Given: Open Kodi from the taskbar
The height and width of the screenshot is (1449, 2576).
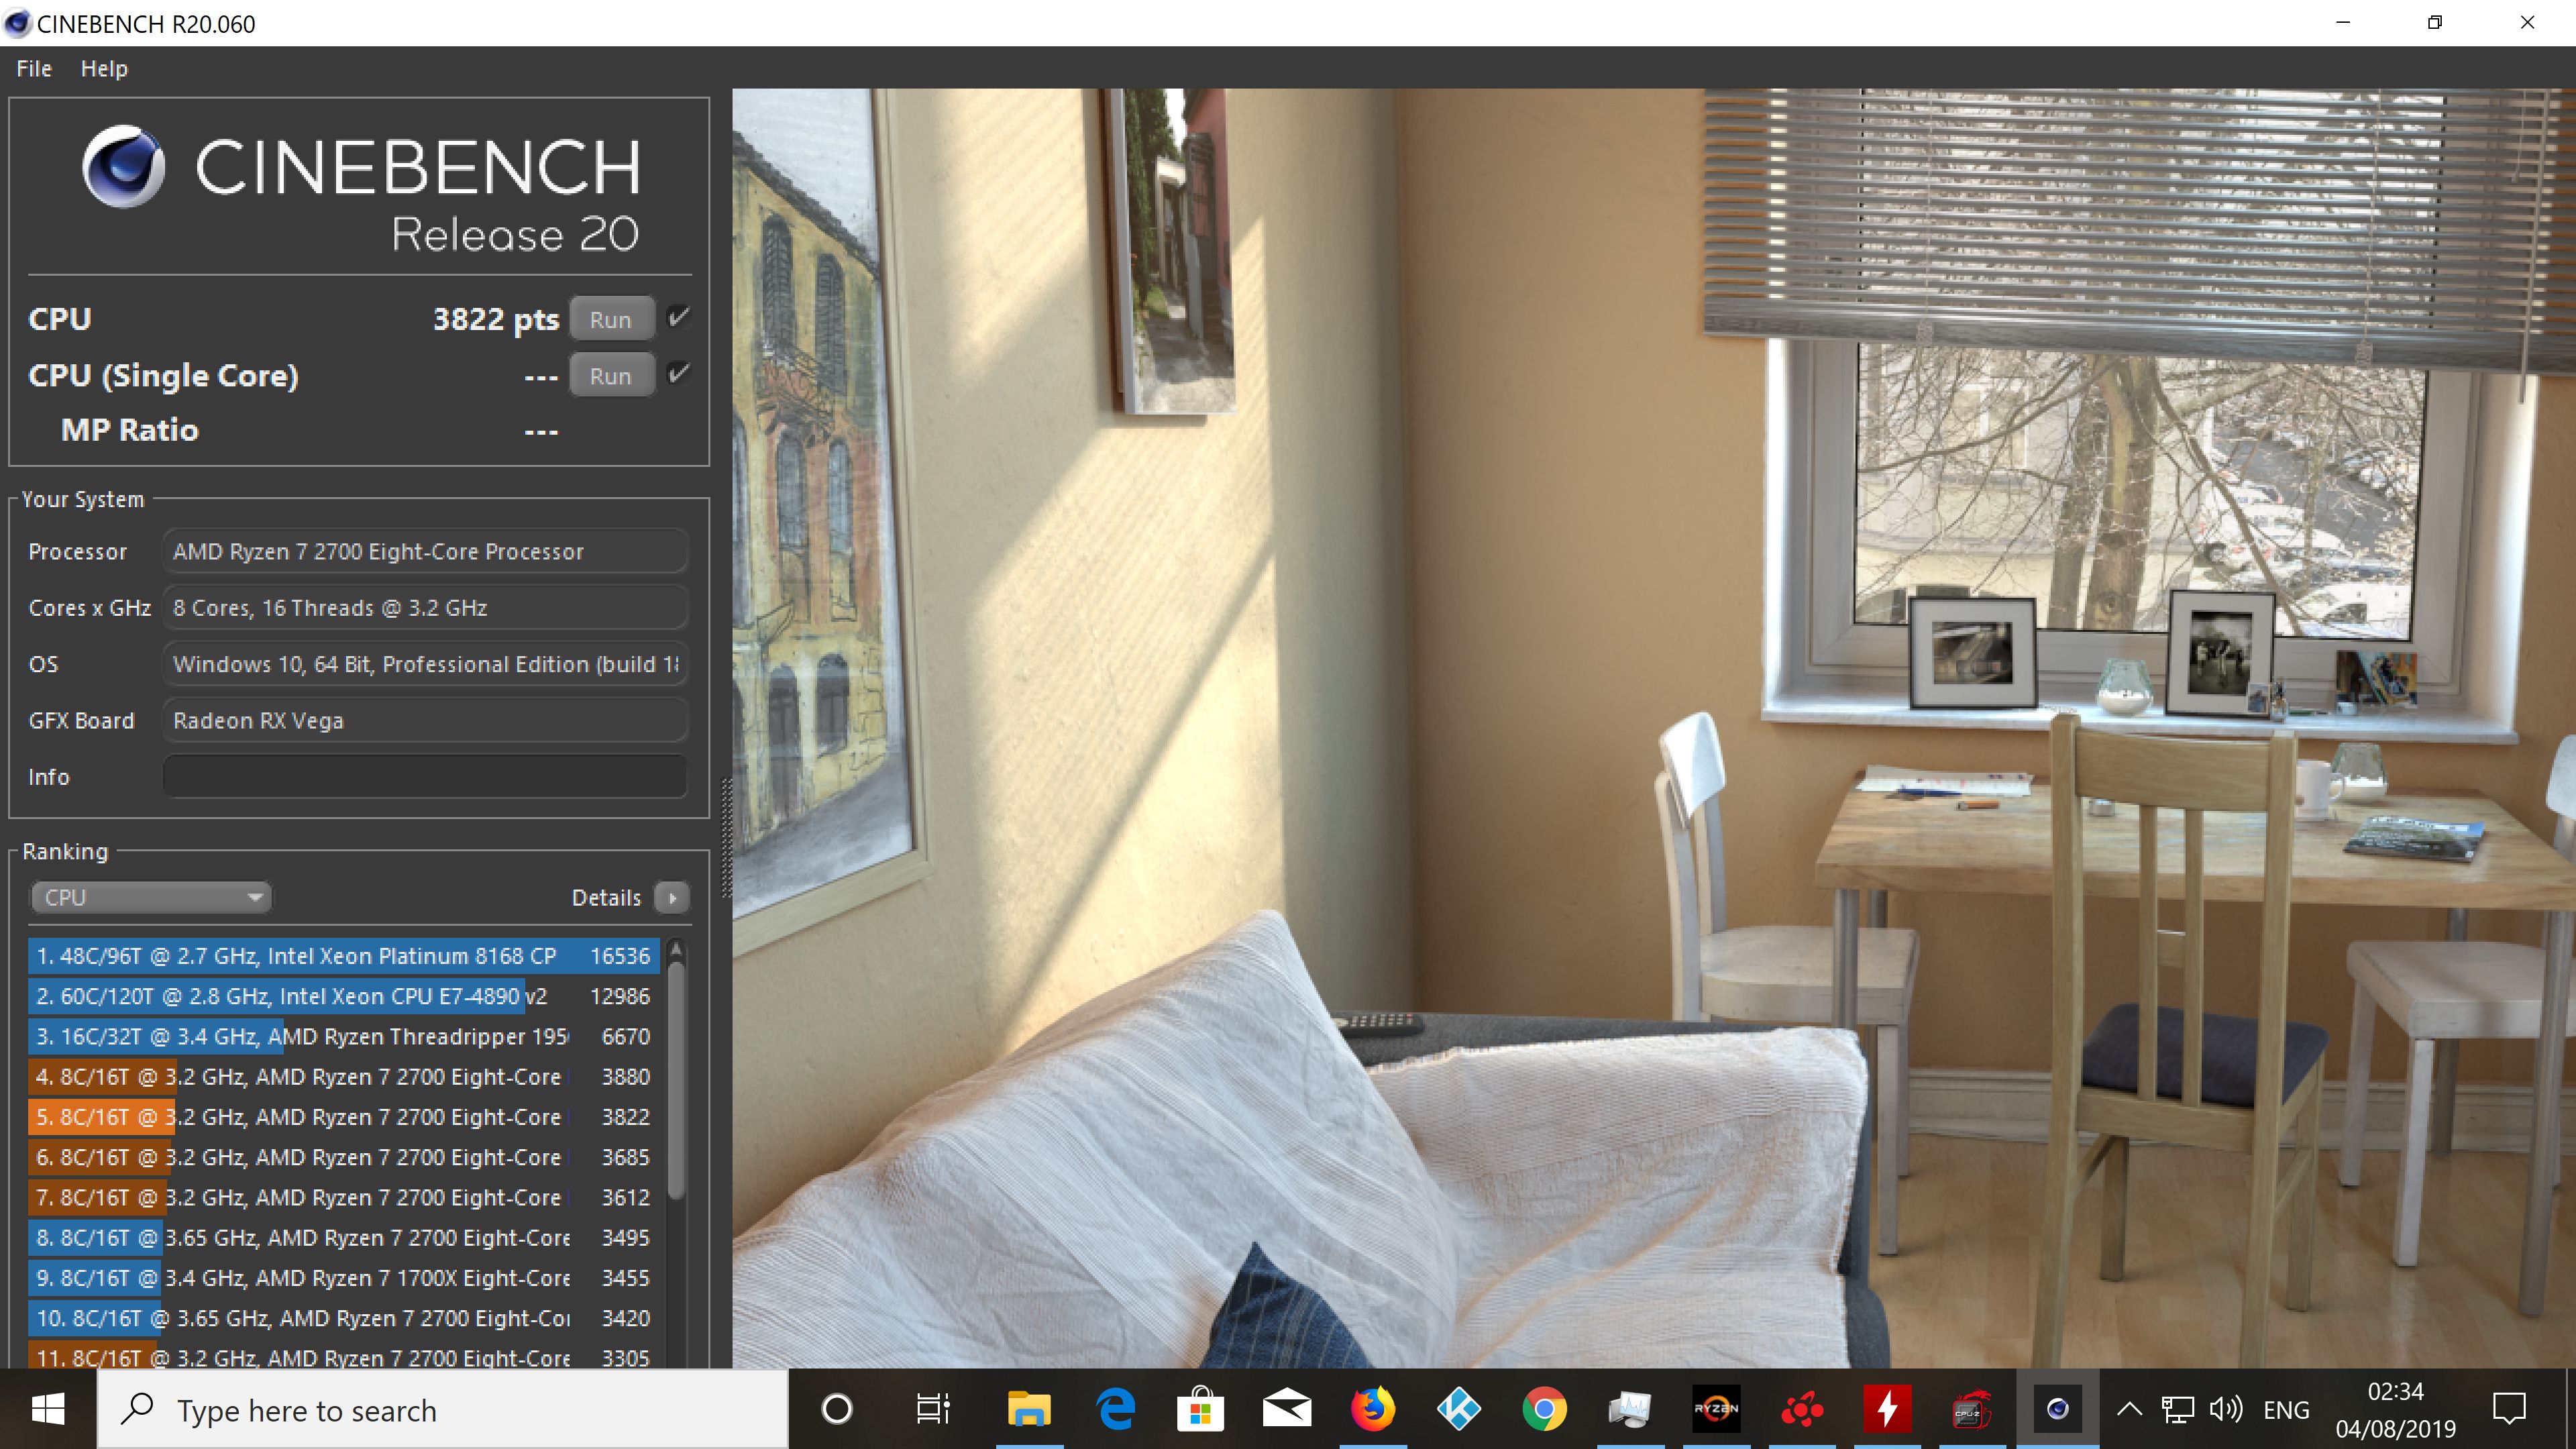Looking at the screenshot, I should click(x=1459, y=1409).
